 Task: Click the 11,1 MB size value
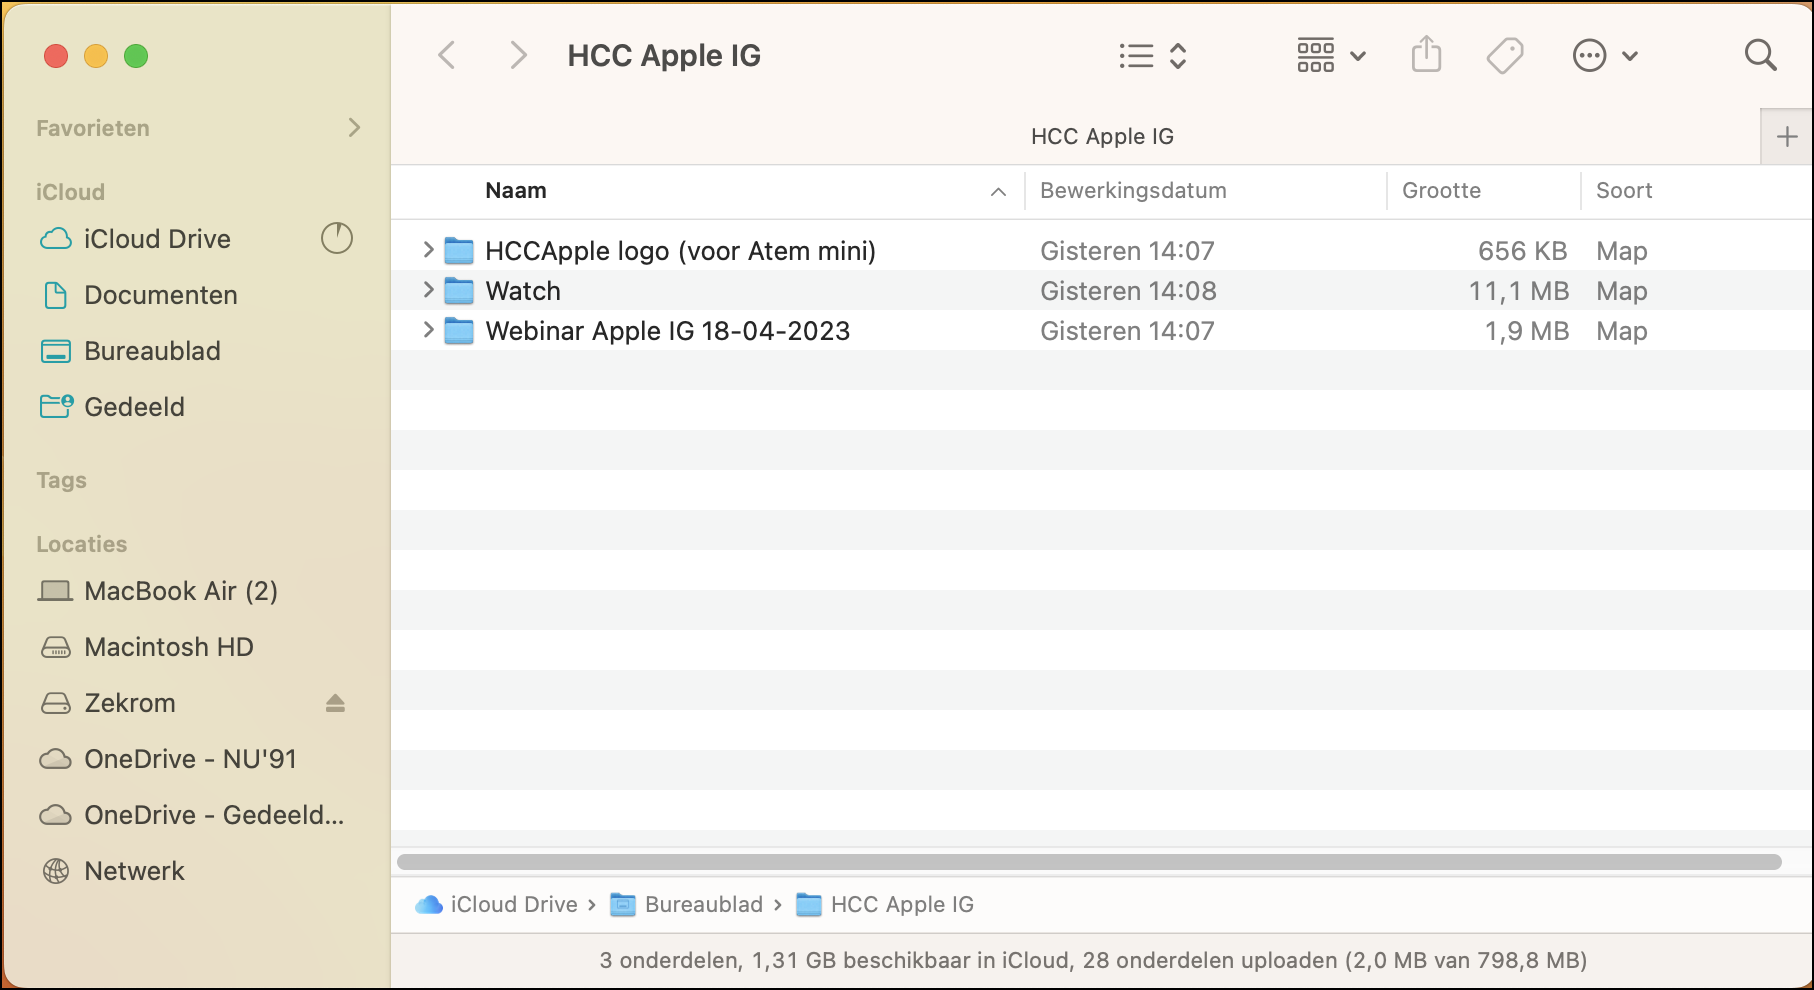point(1518,291)
